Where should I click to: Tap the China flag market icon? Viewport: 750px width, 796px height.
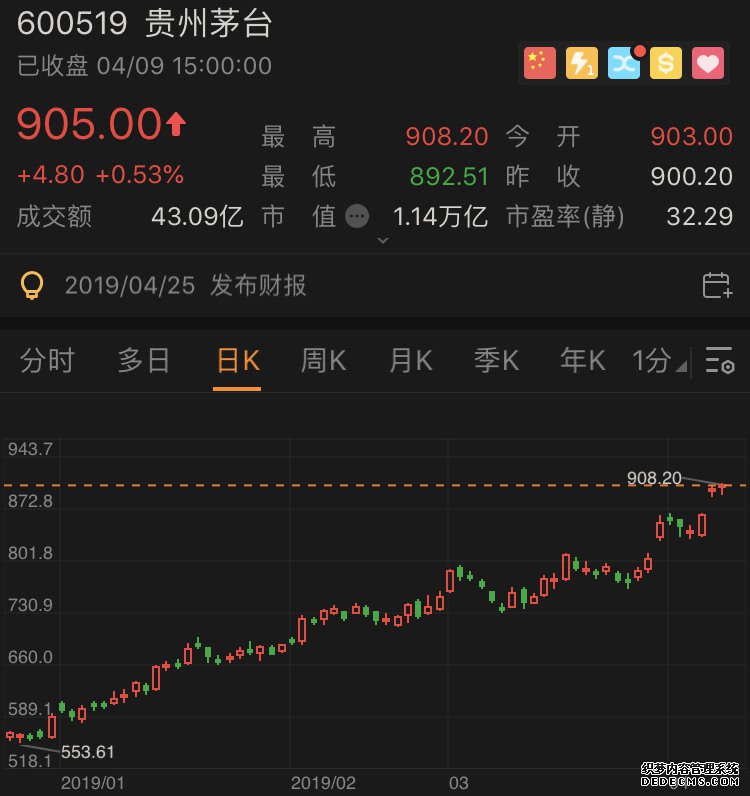[x=540, y=63]
